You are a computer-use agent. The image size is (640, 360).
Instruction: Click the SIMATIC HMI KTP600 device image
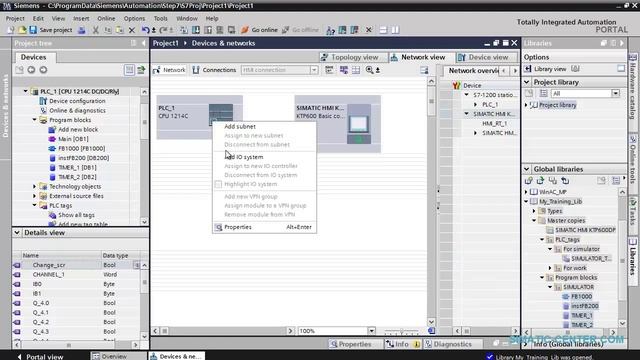(359, 124)
